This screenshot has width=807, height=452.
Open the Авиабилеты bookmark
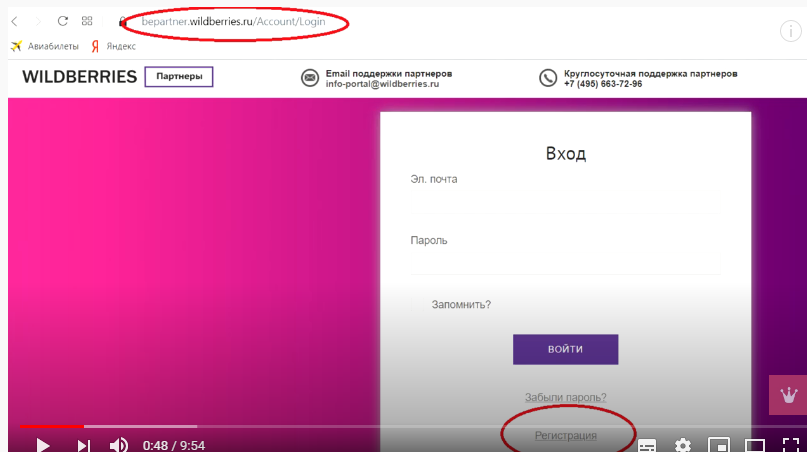tap(45, 46)
